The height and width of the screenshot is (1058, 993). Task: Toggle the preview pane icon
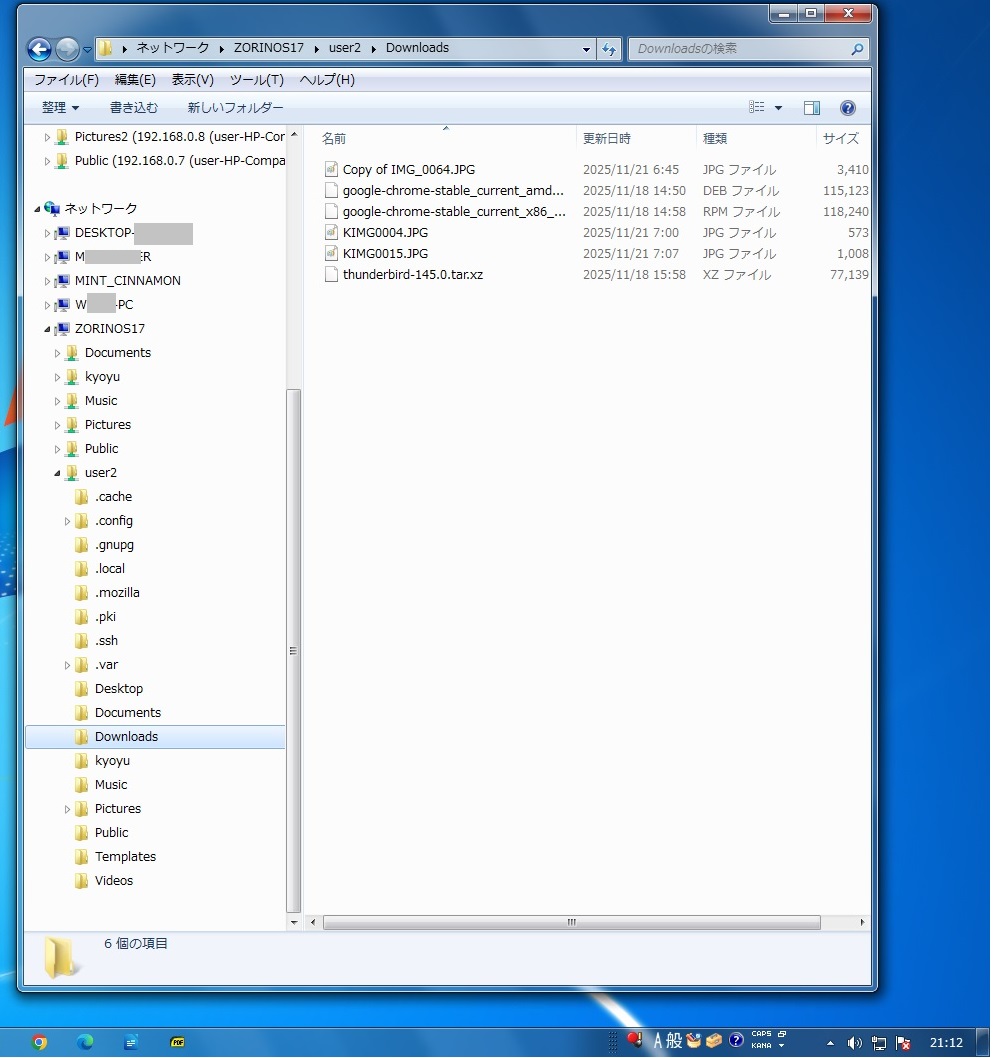[811, 108]
